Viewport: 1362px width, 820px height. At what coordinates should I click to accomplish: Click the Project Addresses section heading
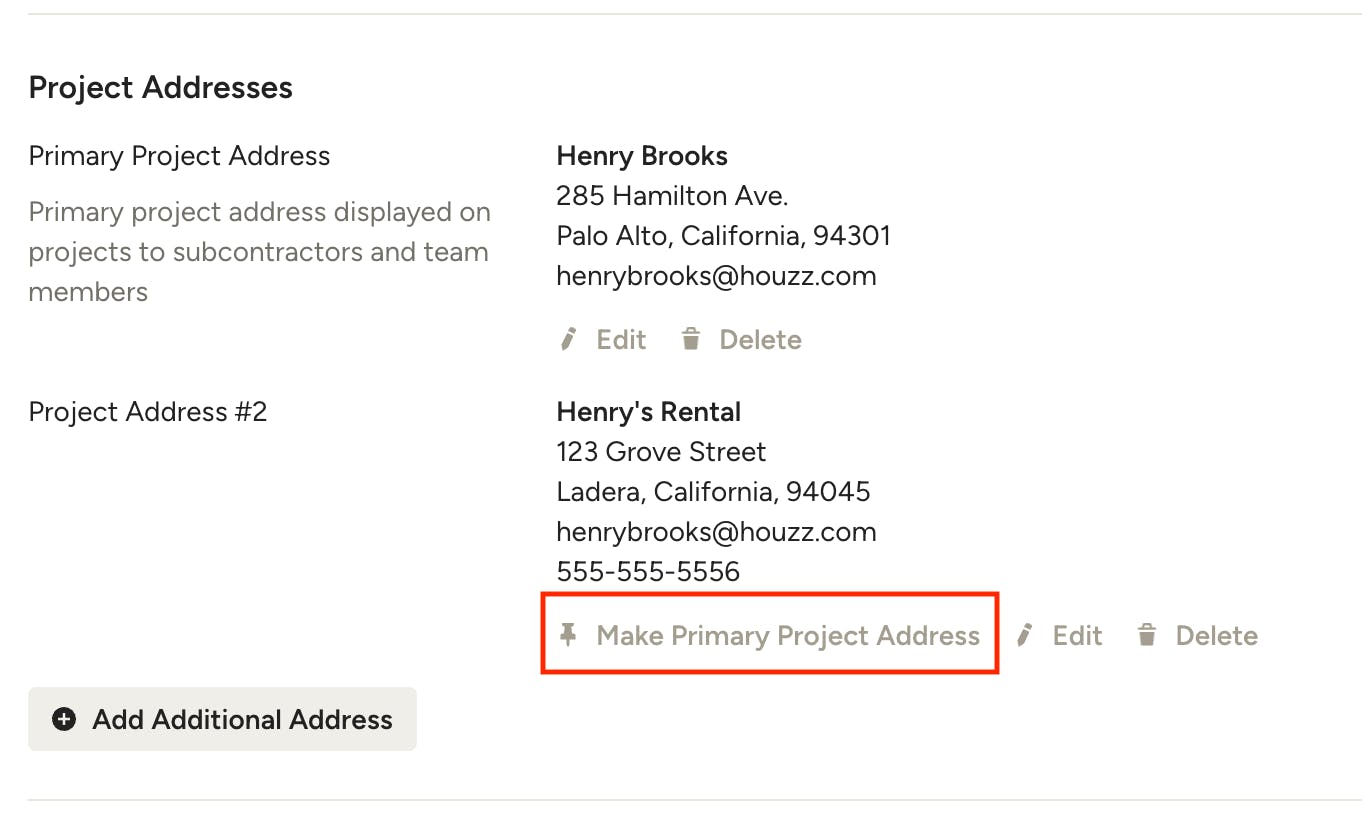161,88
